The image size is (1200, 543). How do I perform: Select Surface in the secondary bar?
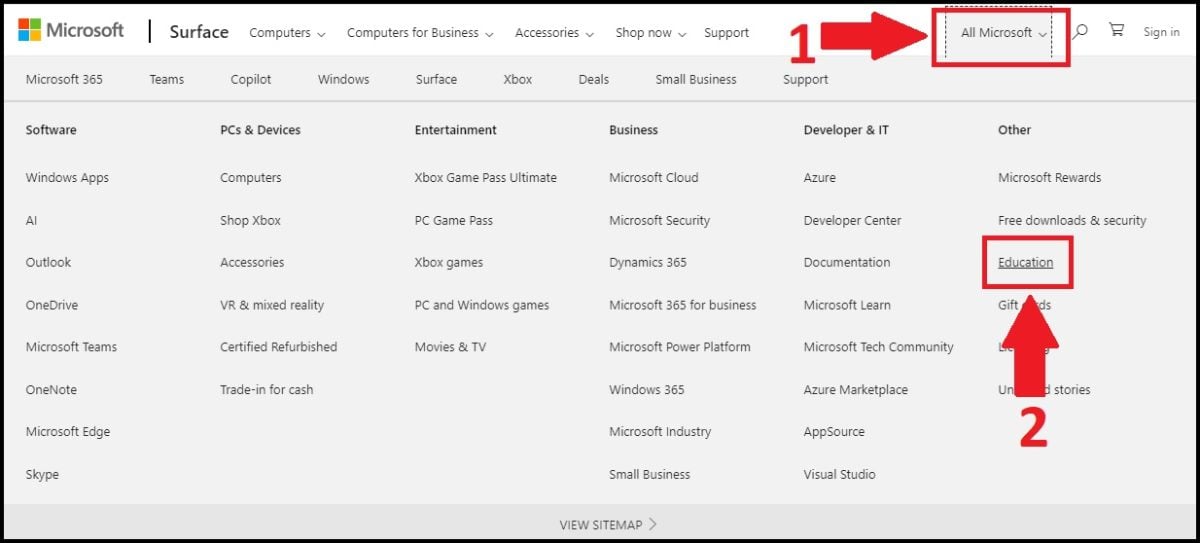coord(436,79)
